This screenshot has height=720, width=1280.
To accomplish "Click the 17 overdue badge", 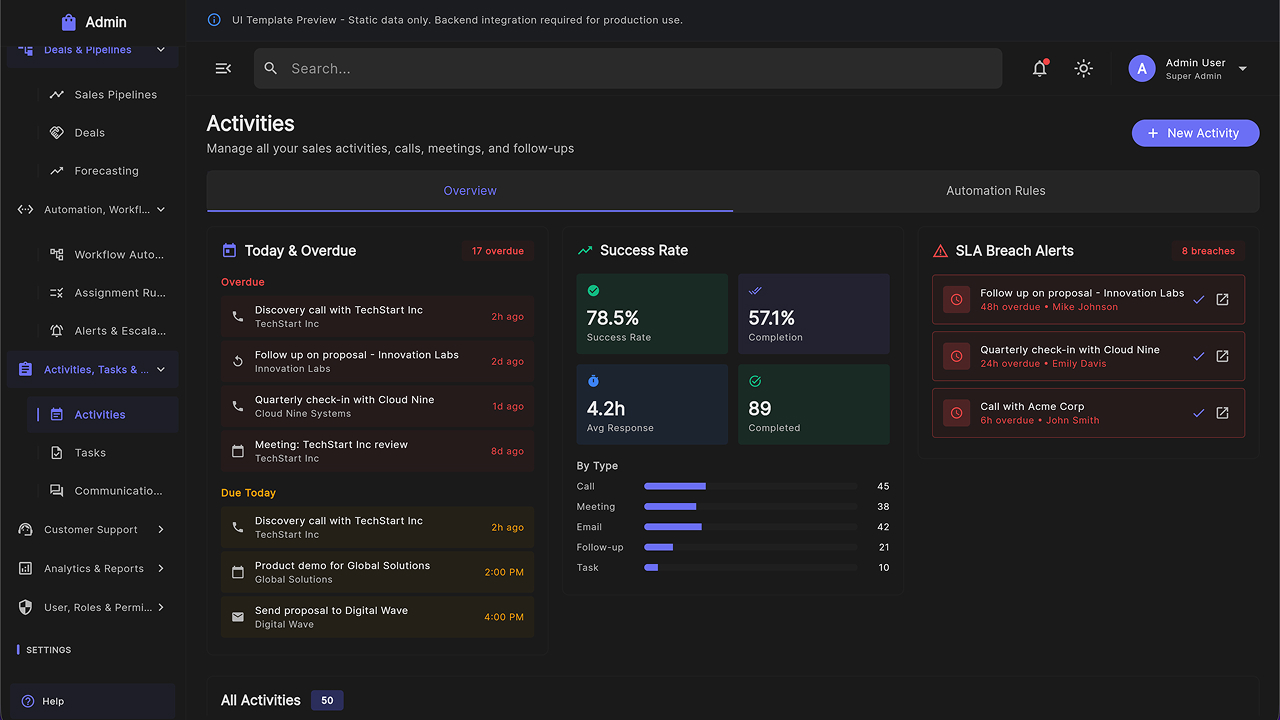I will 498,251.
